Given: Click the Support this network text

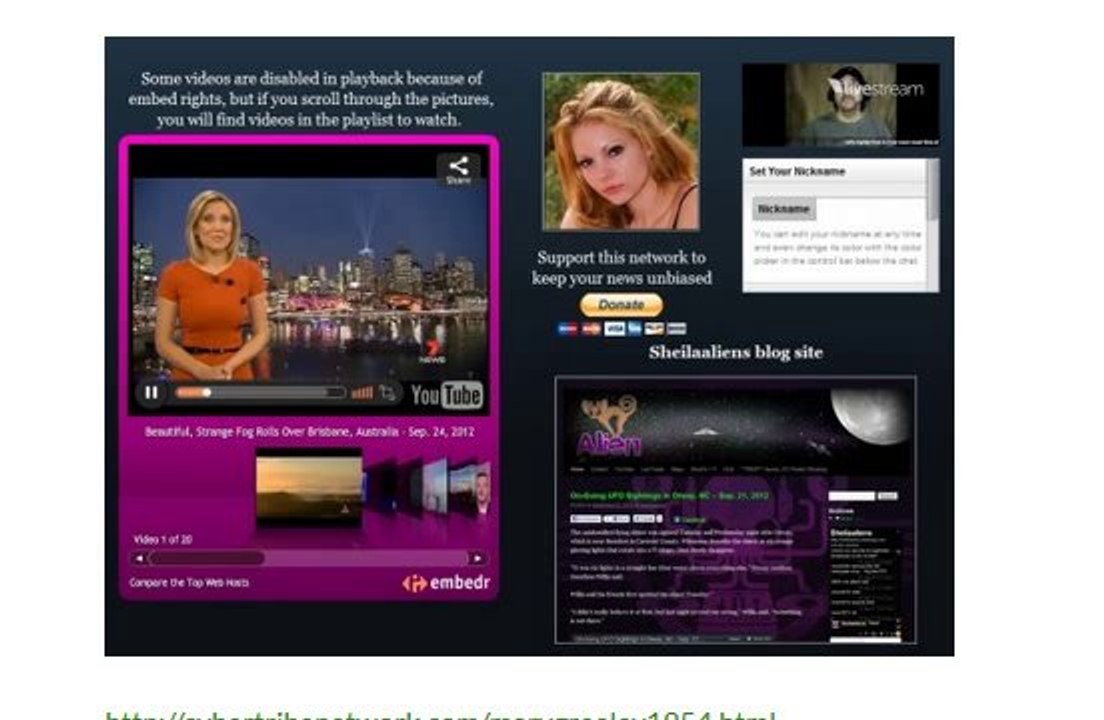Looking at the screenshot, I should [622, 267].
